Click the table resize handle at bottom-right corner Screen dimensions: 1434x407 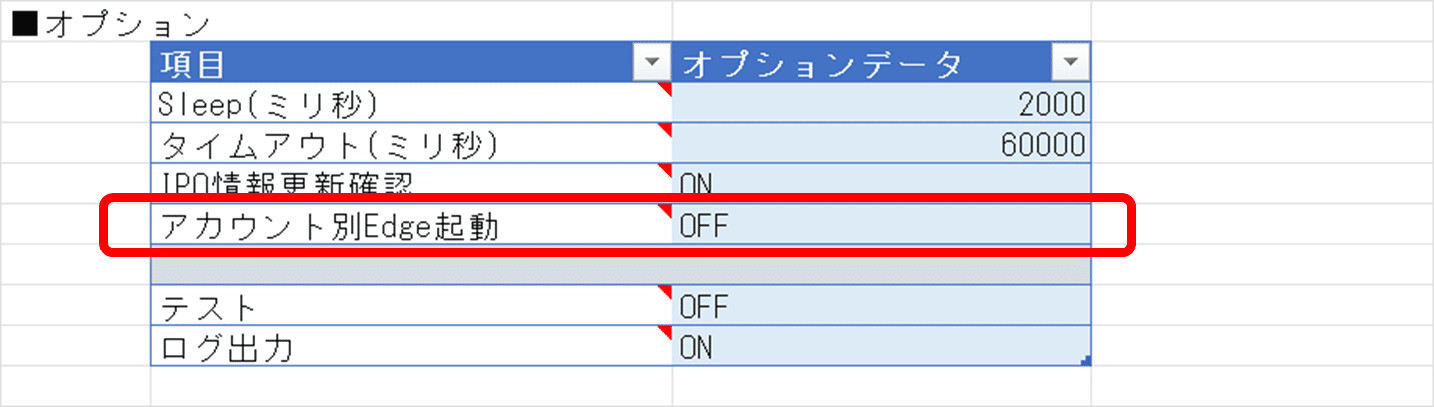[1086, 361]
